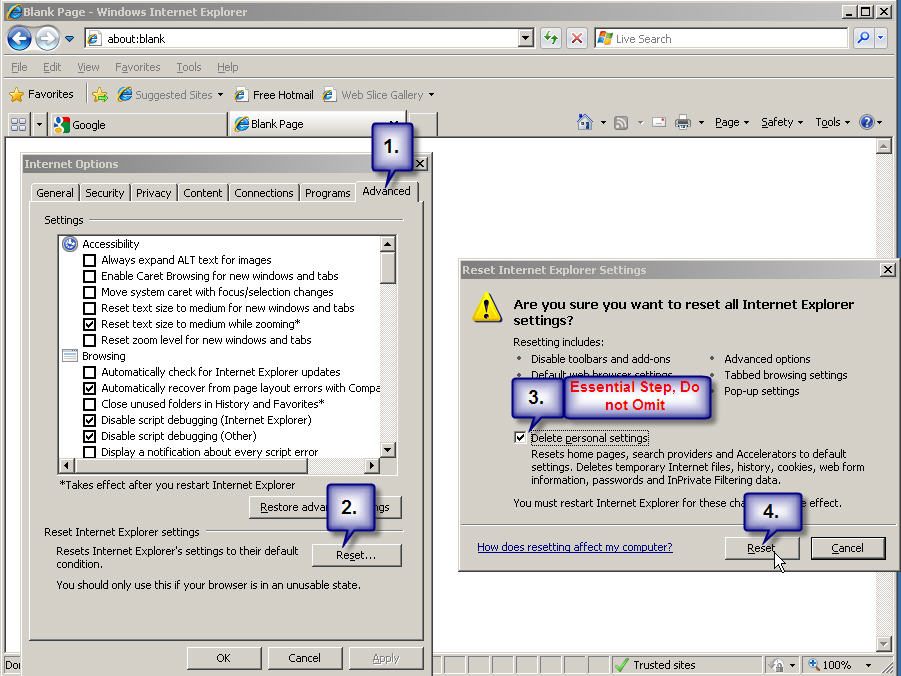The height and width of the screenshot is (676, 901).
Task: Open the recent pages dropdown next to Forward
Action: pos(70,39)
